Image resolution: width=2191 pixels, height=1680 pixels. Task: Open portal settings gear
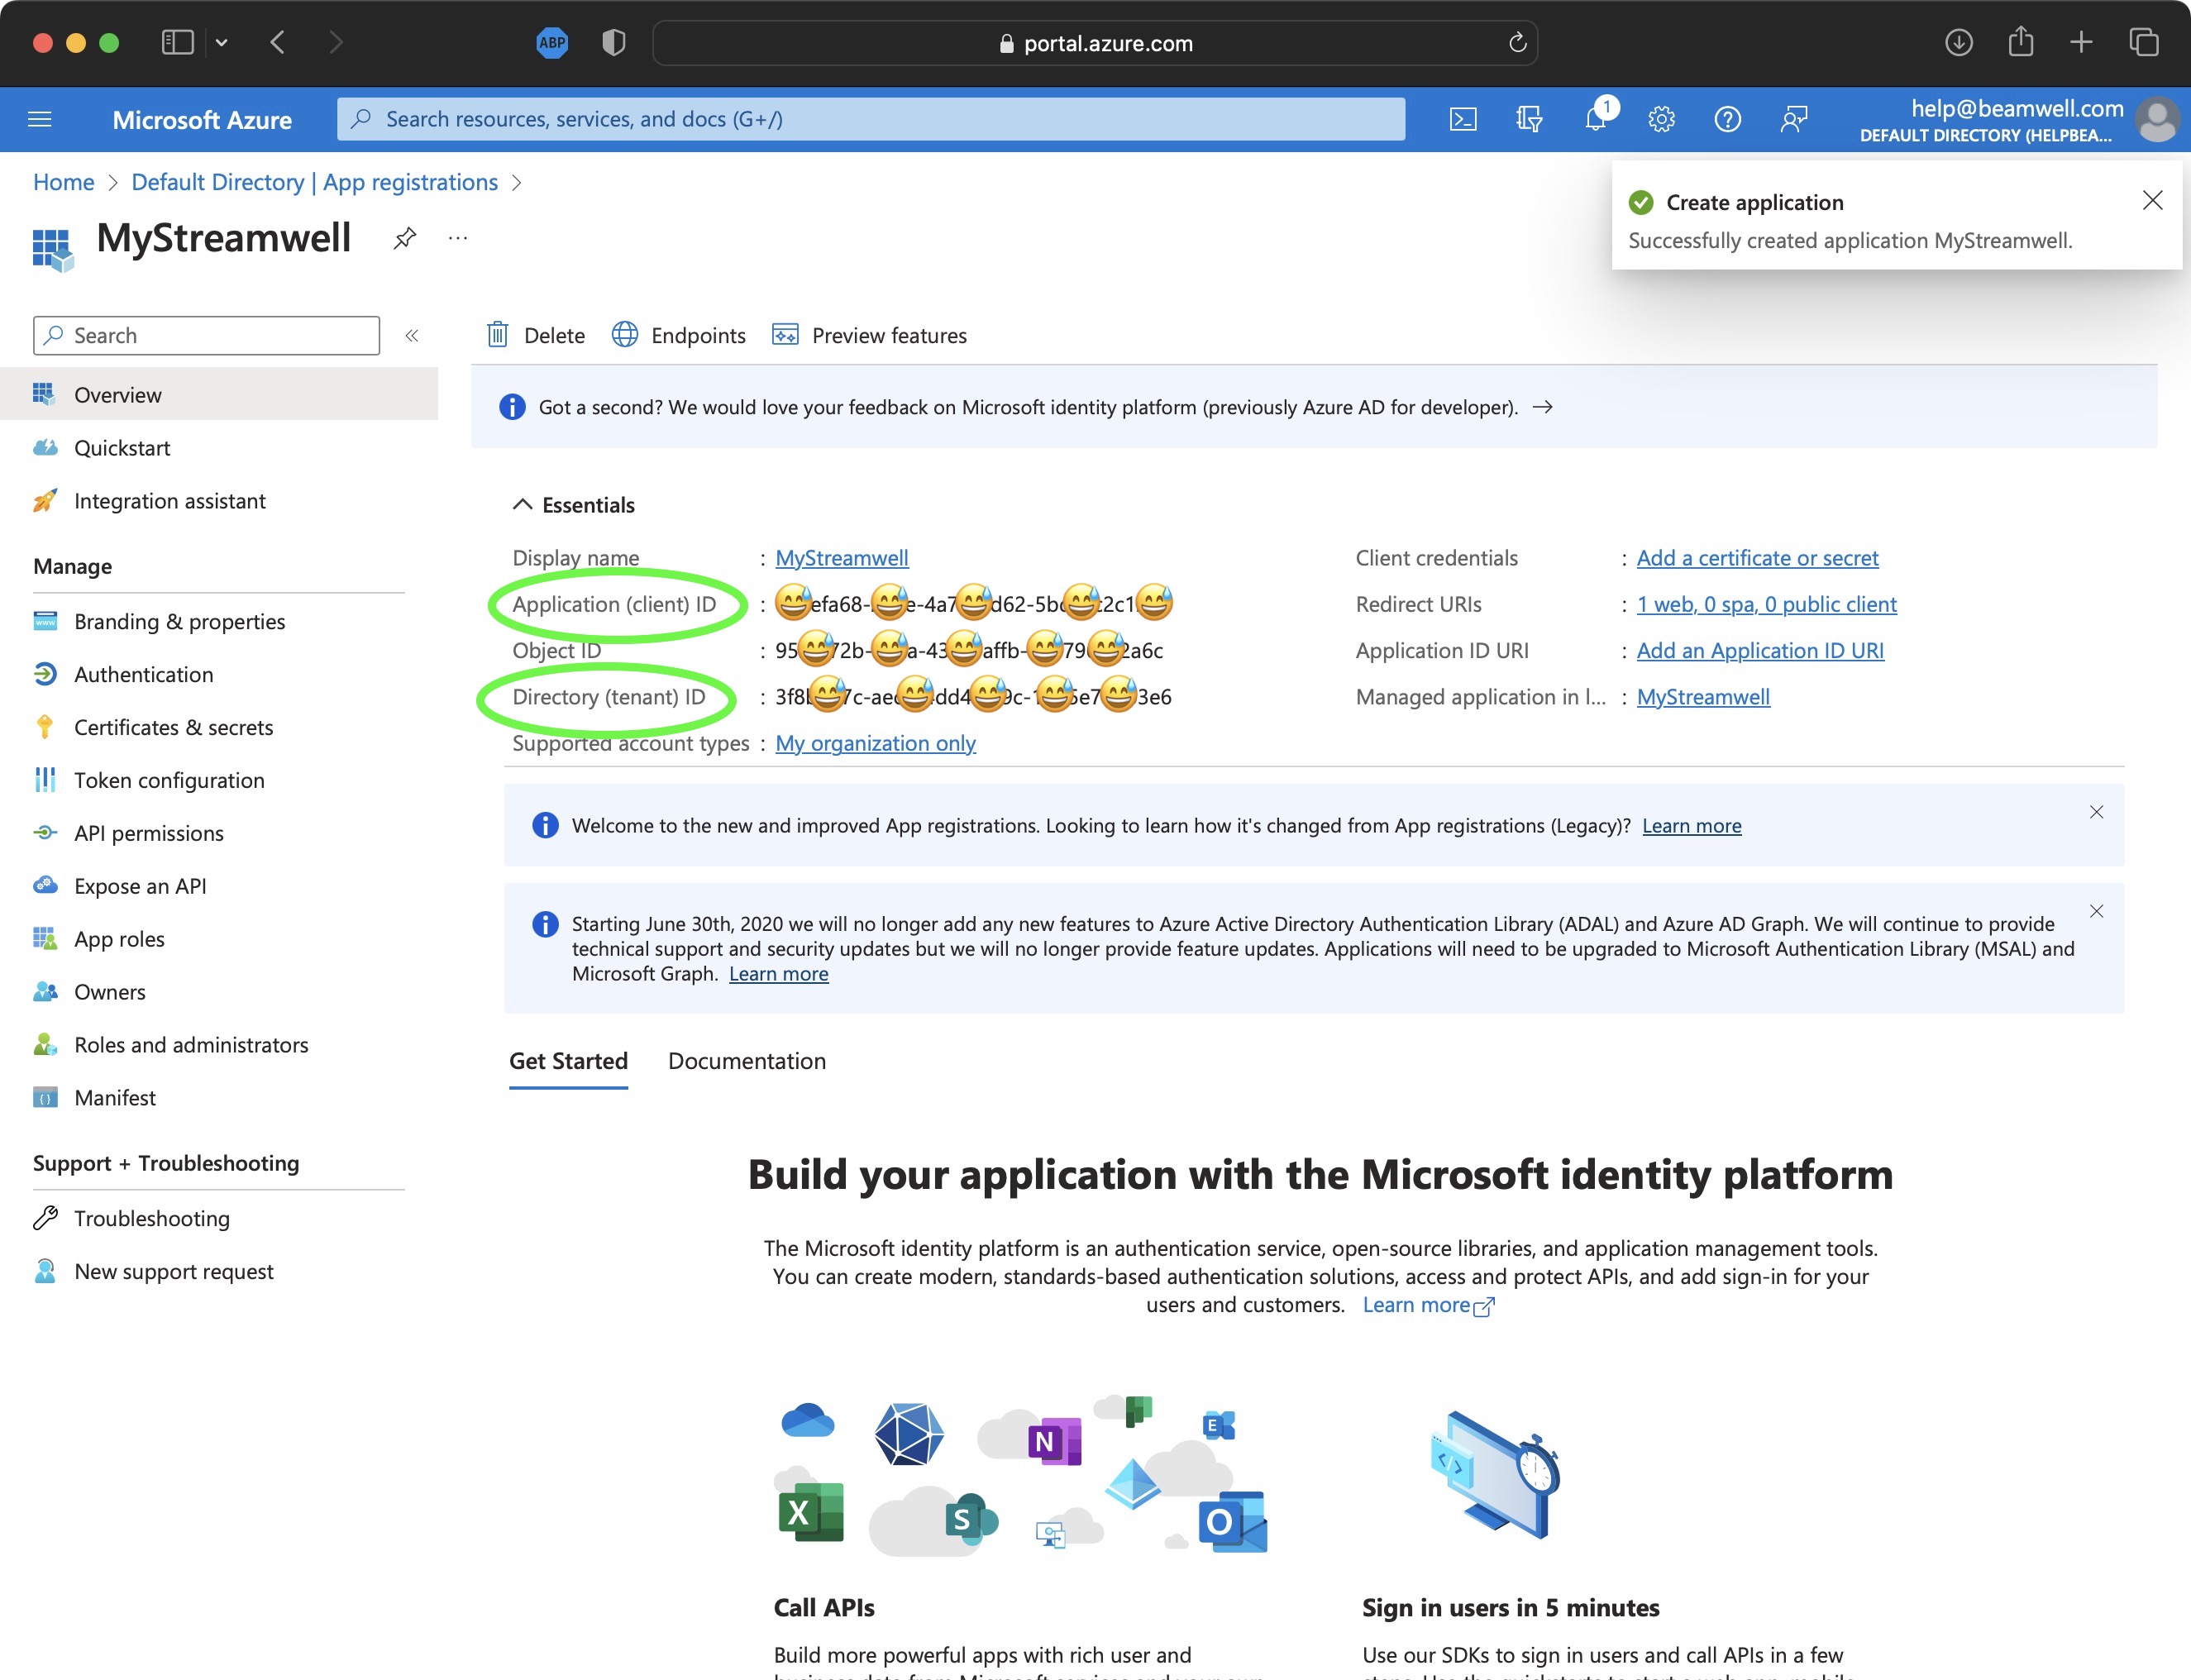click(1661, 120)
